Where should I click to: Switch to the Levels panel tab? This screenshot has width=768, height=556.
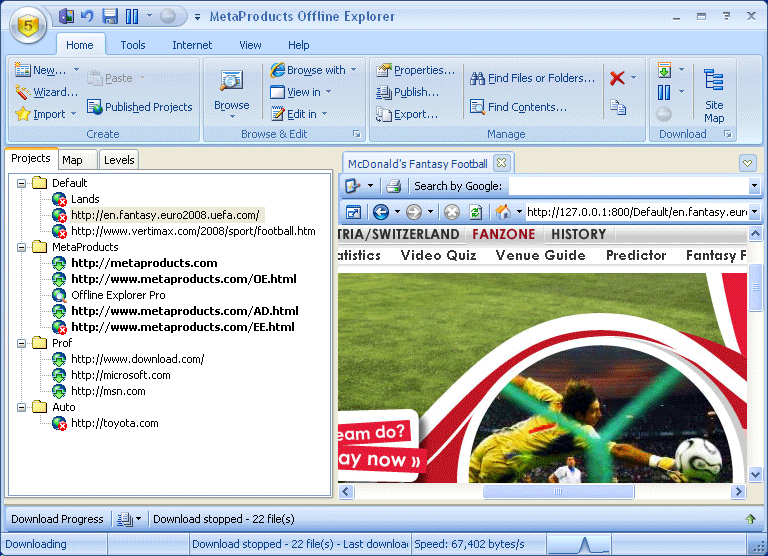pyautogui.click(x=119, y=160)
